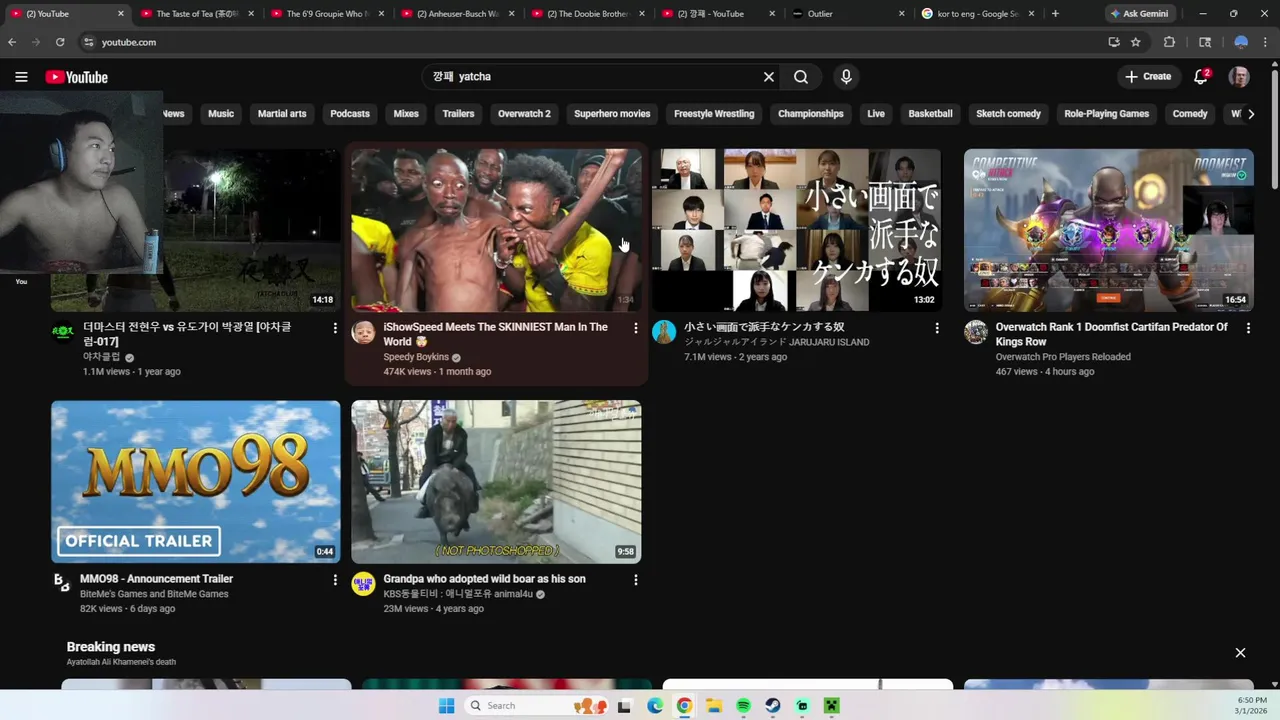
Task: View site information in address bar
Action: pyautogui.click(x=88, y=42)
